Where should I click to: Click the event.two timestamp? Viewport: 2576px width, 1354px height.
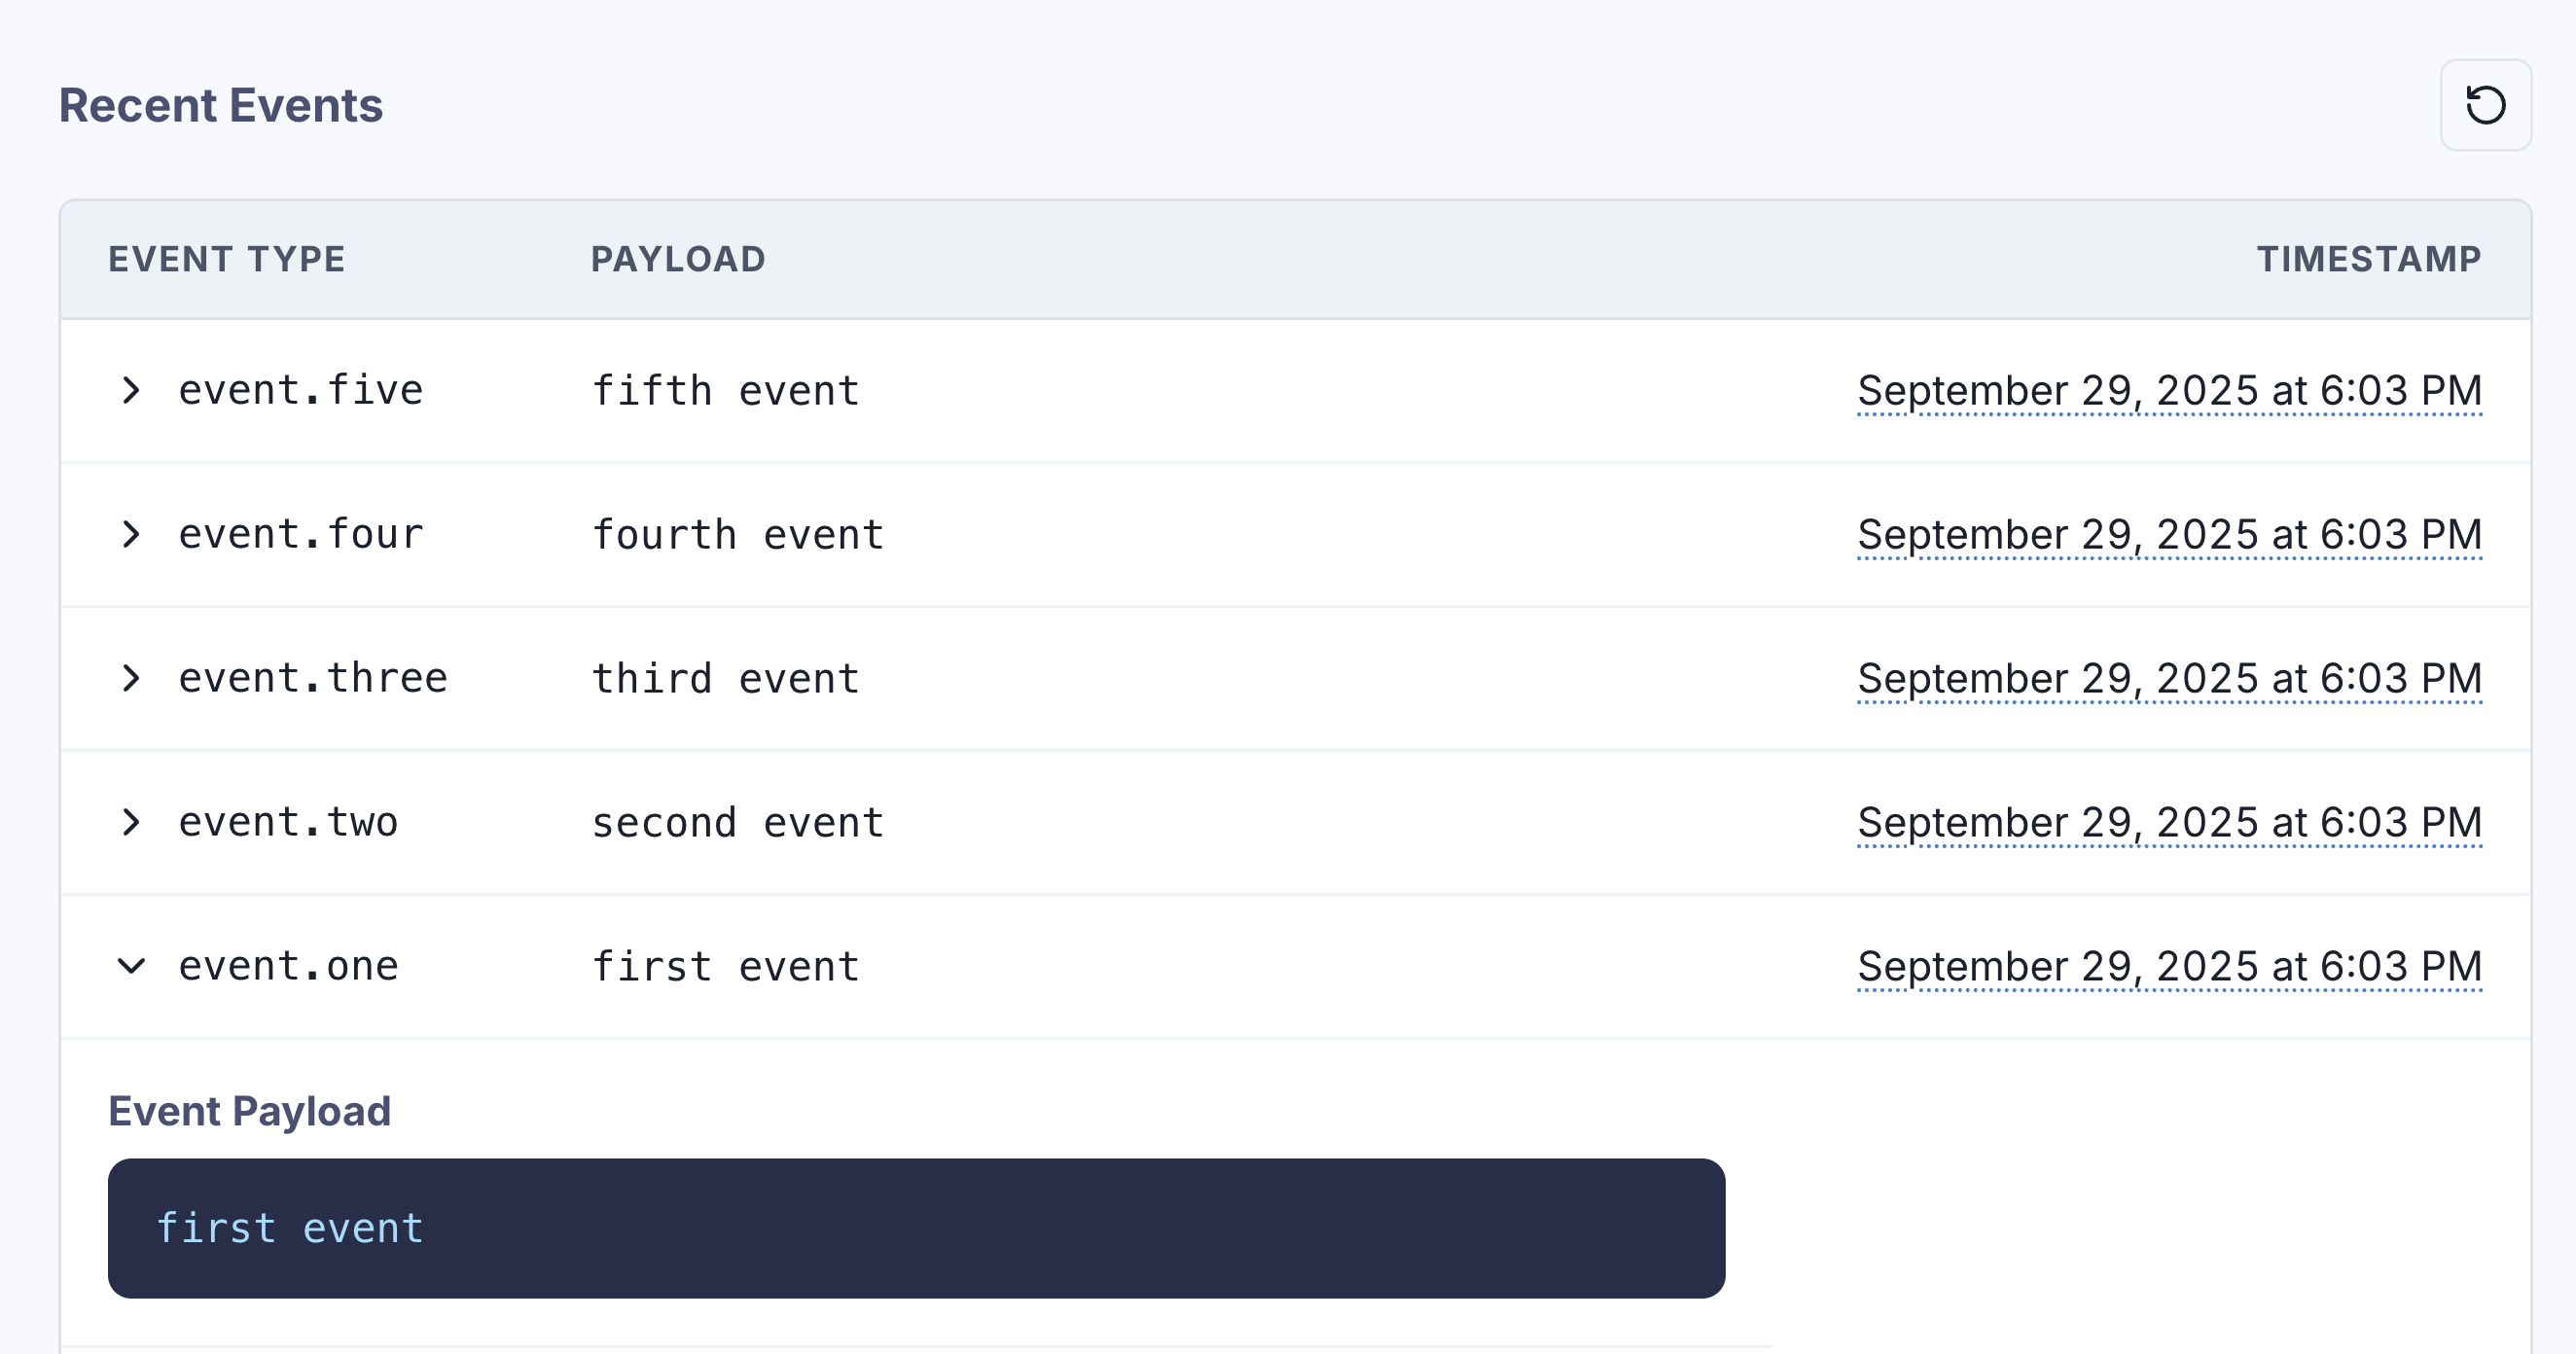click(2169, 822)
